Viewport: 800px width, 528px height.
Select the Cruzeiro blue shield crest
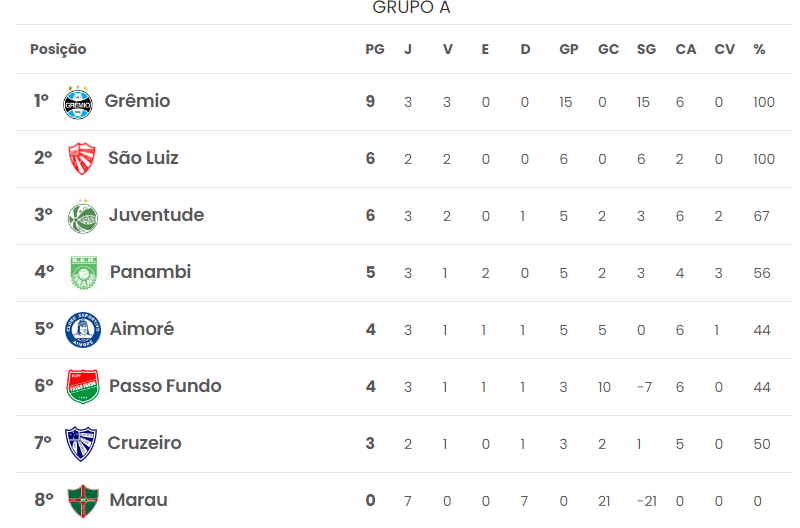tap(81, 444)
